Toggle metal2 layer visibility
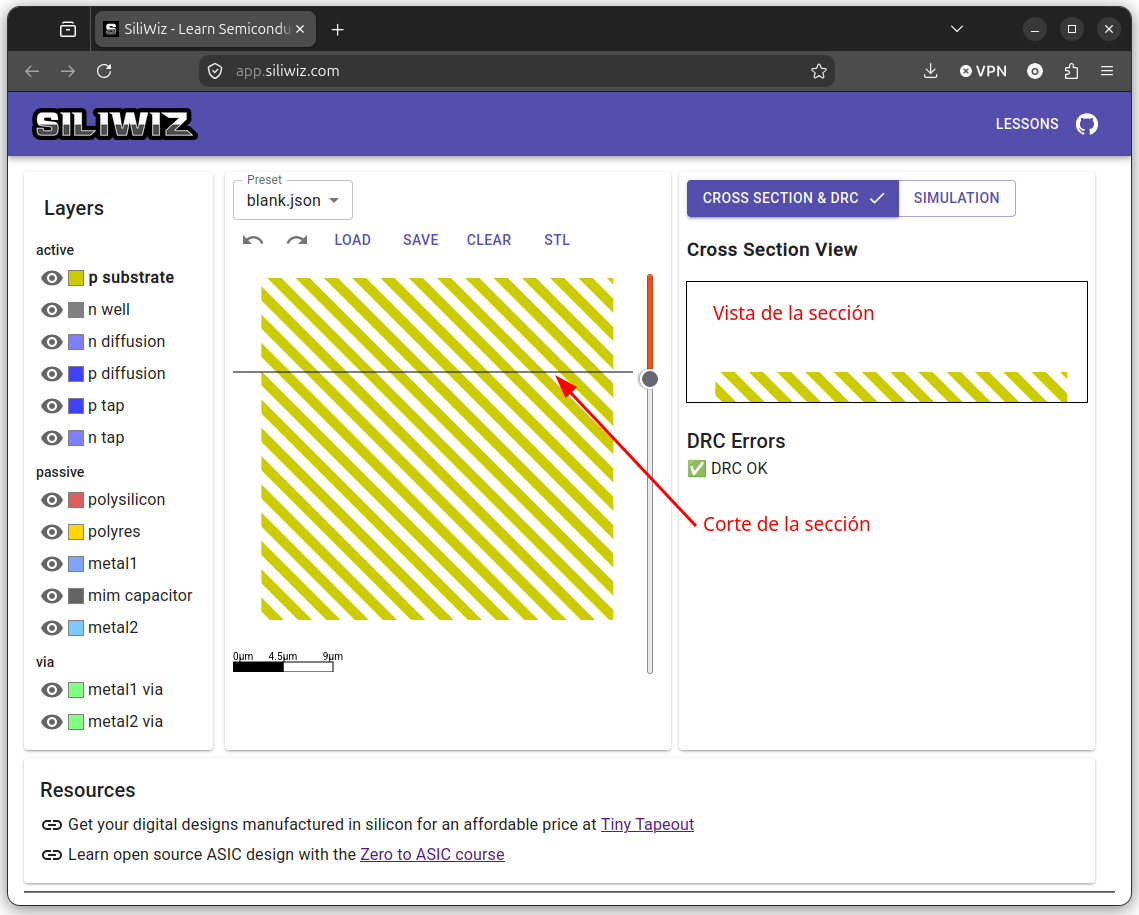The image size is (1139, 915). tap(52, 628)
